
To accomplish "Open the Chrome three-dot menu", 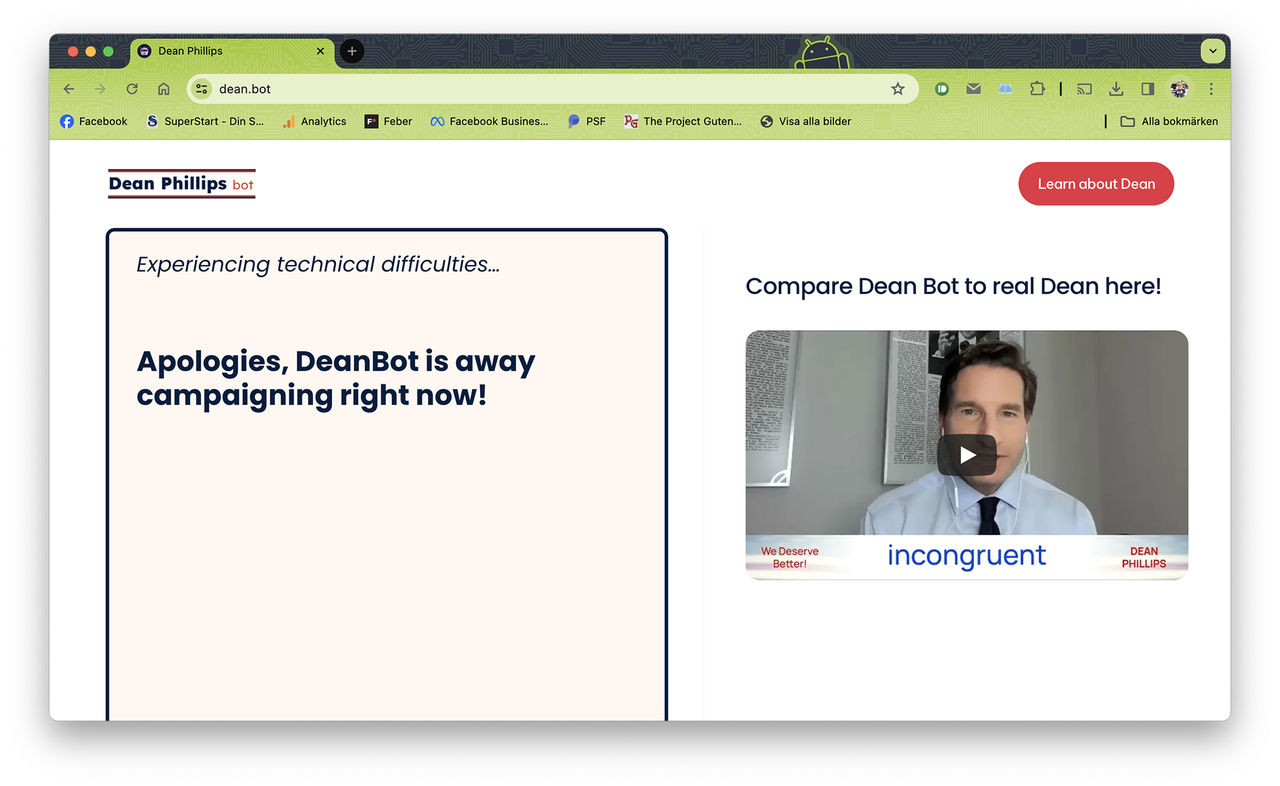I will click(x=1211, y=89).
